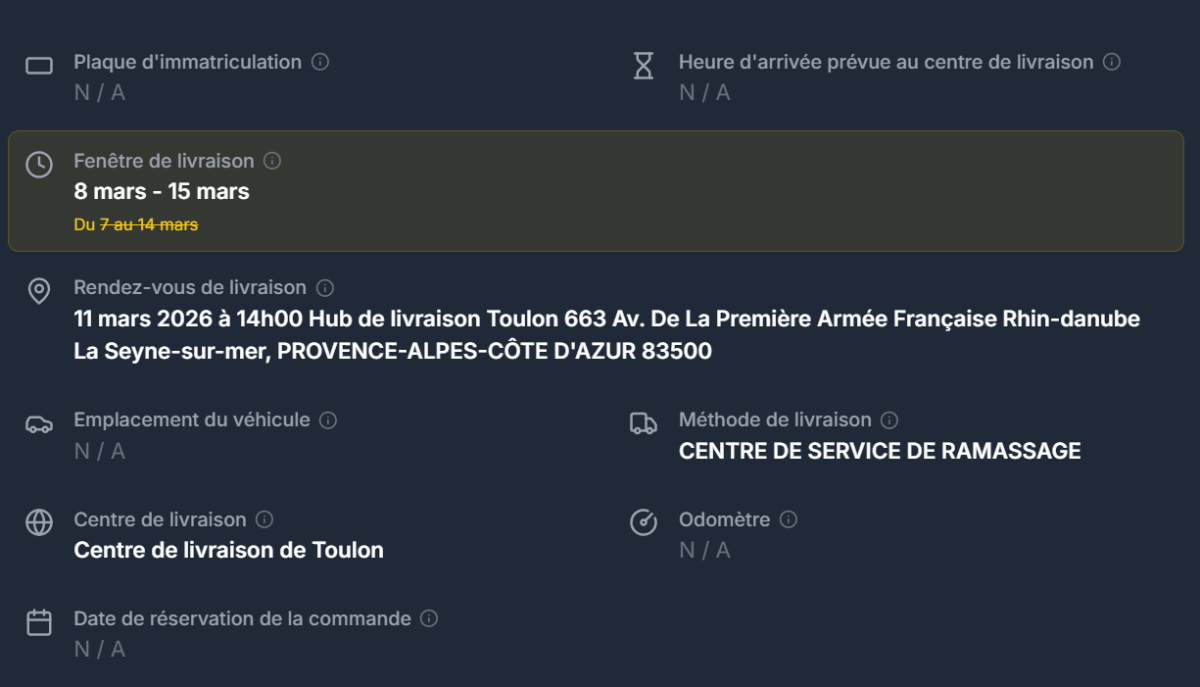This screenshot has width=1200, height=687.
Task: Open info icon for Emplacement du véhicule
Action: point(328,420)
